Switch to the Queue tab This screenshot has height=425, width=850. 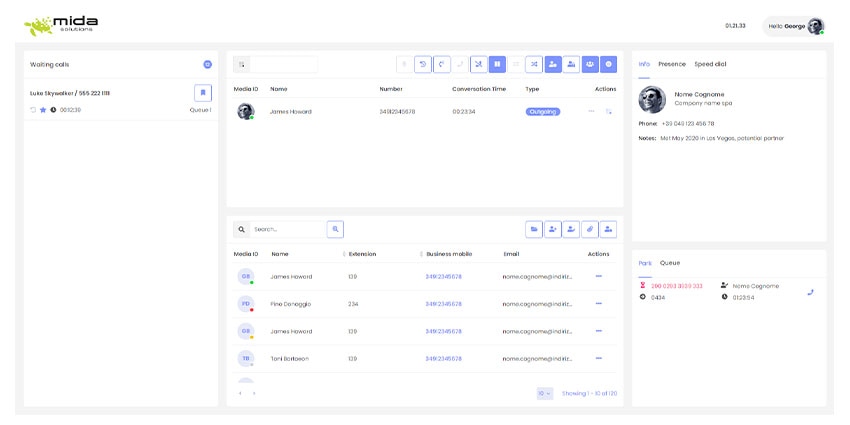pos(669,263)
